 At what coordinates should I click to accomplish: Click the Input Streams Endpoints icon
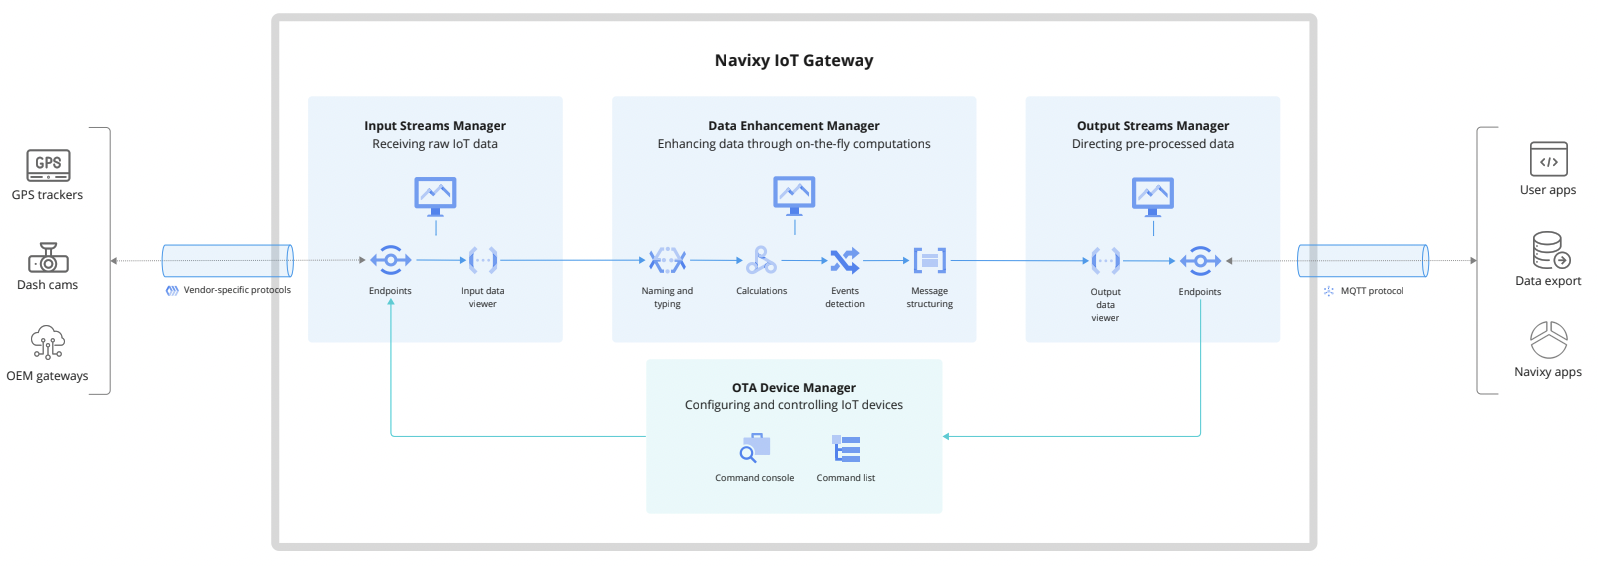pos(390,261)
